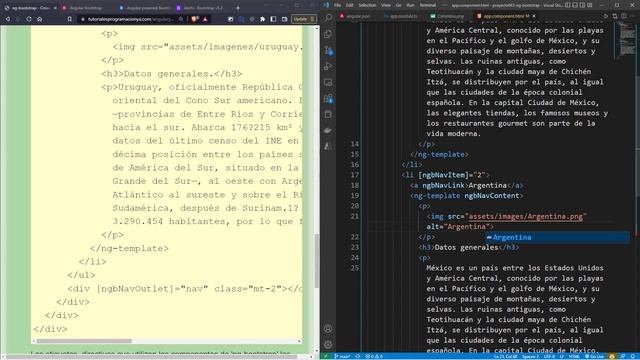Click the remote window indicator in status bar

coord(326,356)
